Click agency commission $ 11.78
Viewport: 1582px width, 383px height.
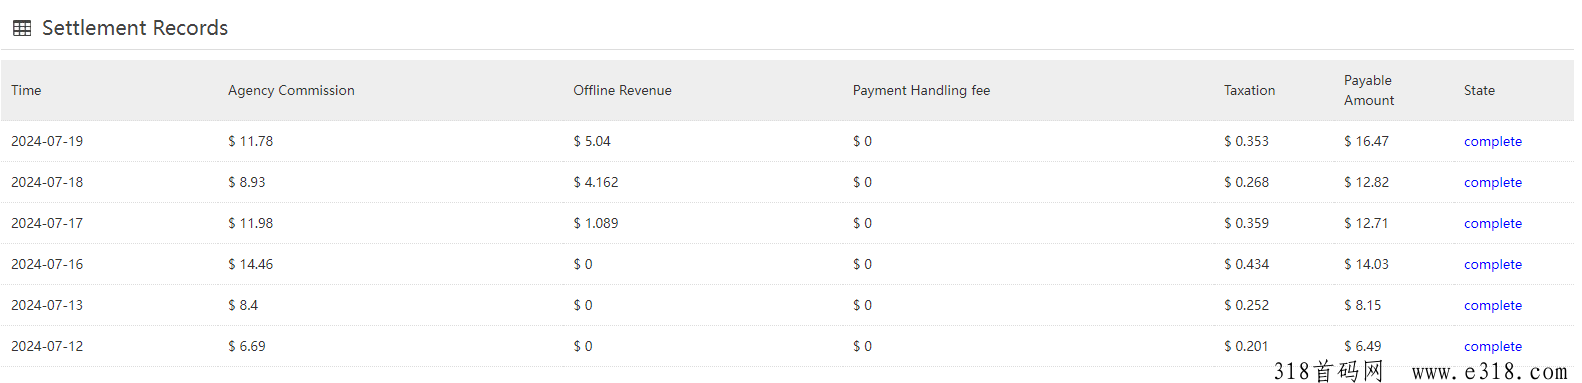(250, 141)
